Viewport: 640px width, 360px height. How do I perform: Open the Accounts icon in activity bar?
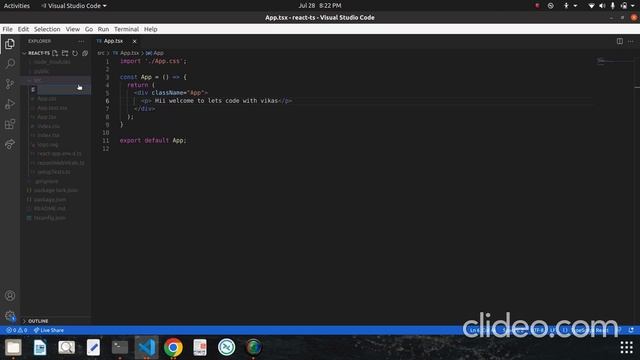(x=10, y=296)
